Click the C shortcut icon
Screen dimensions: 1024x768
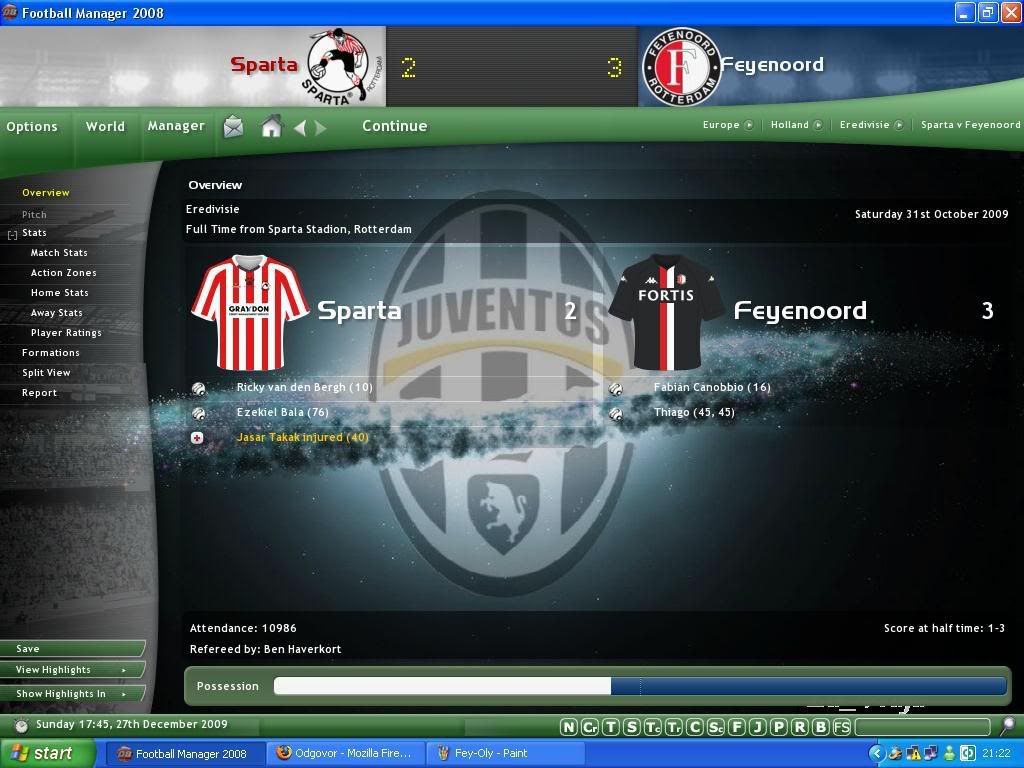click(695, 727)
